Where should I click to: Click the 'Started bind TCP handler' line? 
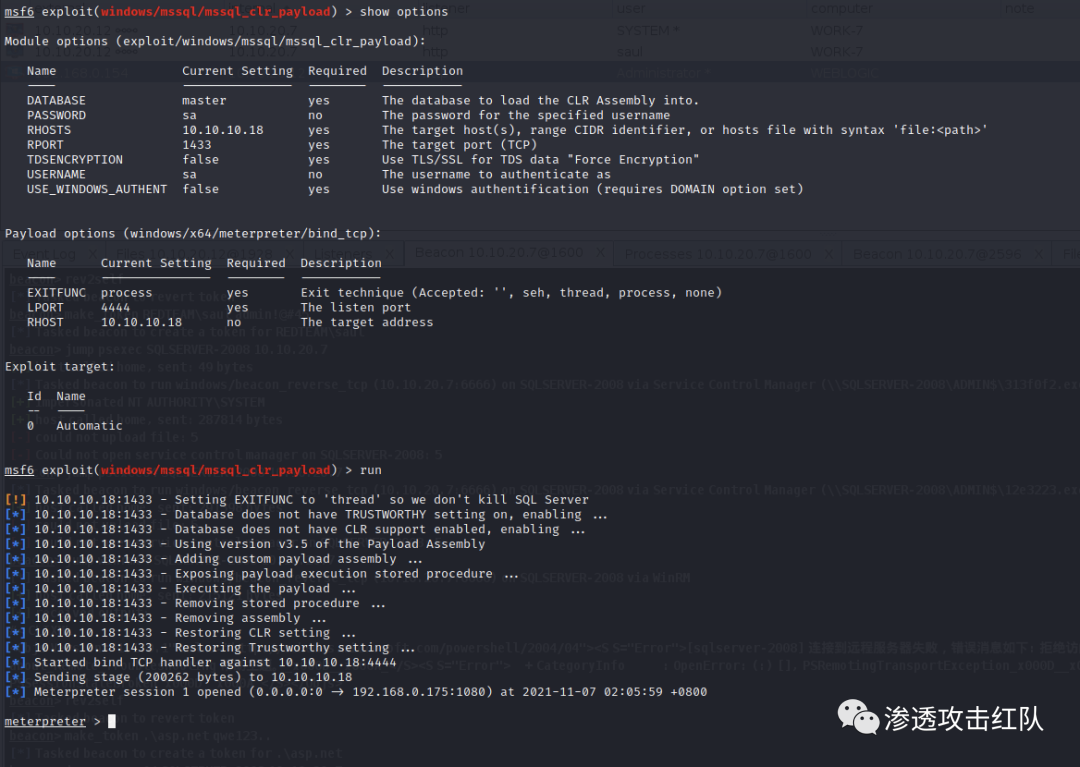[x=200, y=663]
